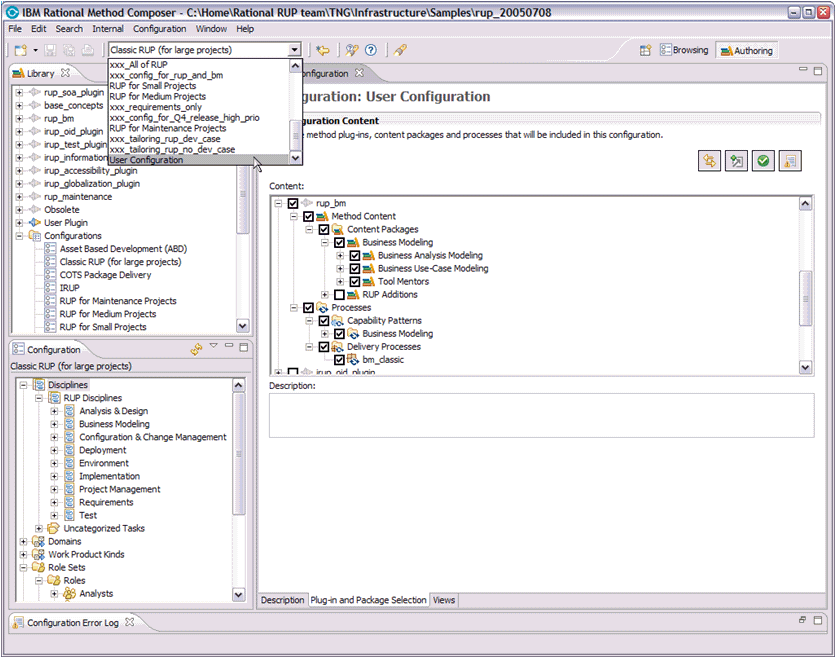835x659 pixels.
Task: Open the Configuration menu
Action: click(x=160, y=29)
